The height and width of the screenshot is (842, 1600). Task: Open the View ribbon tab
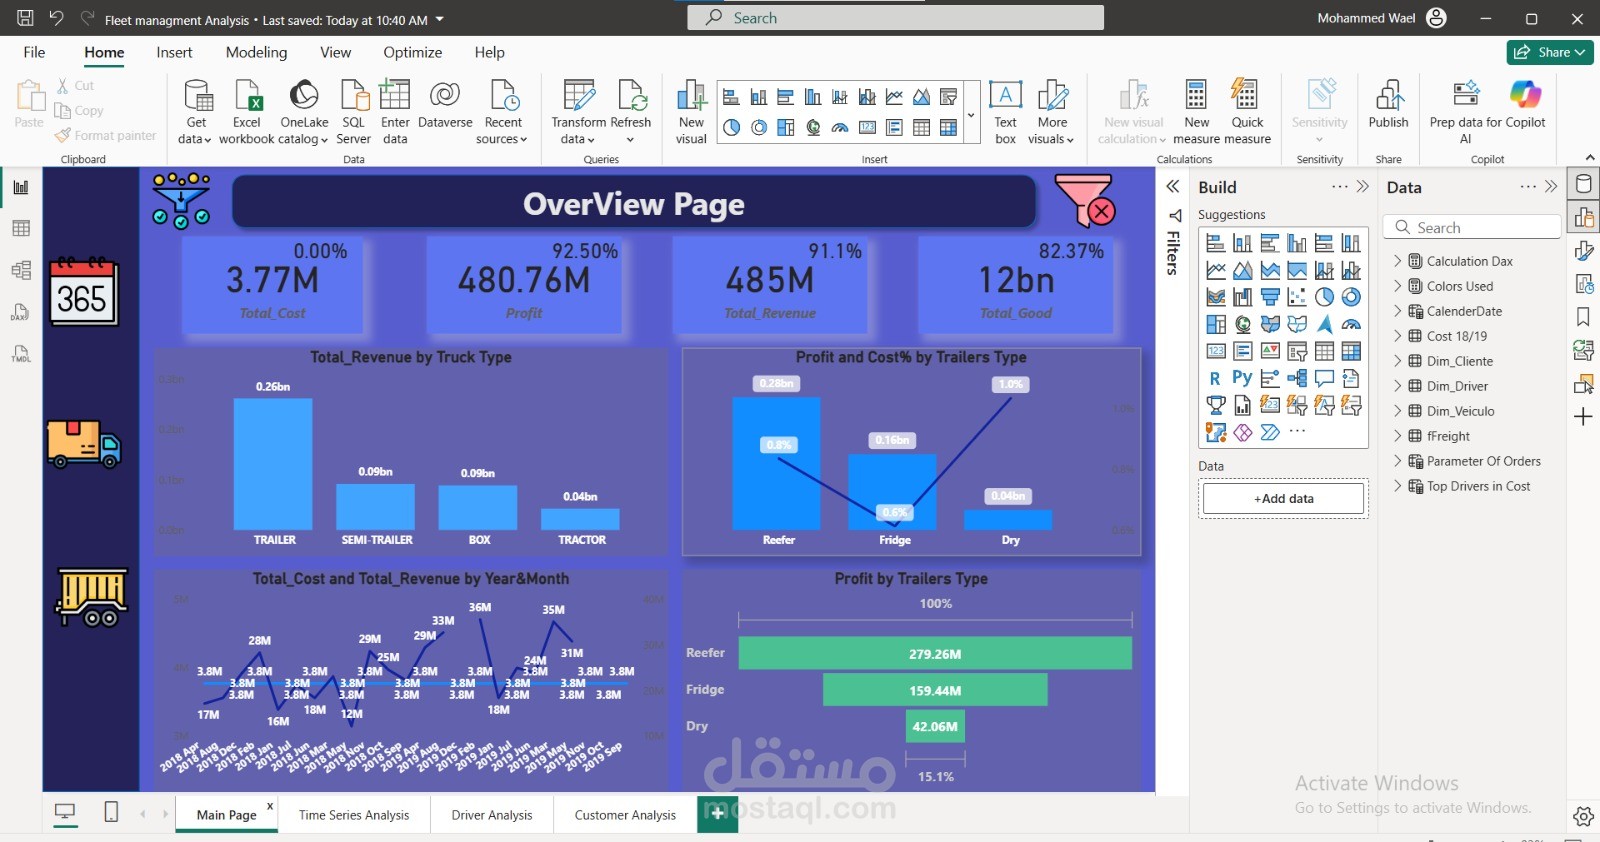(335, 52)
